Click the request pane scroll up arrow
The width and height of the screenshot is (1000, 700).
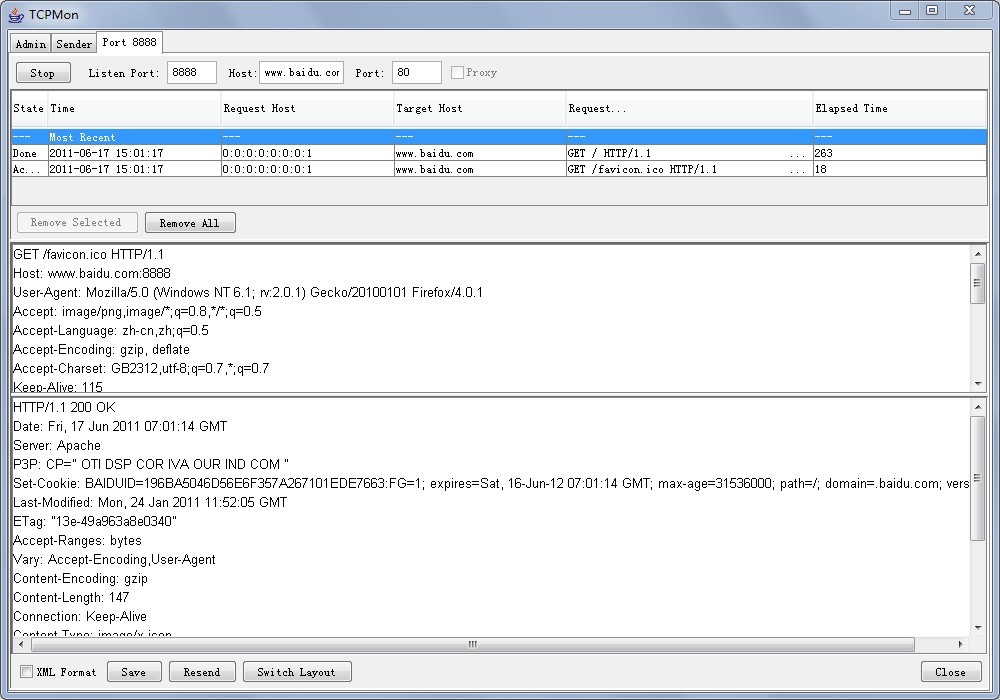[x=978, y=254]
